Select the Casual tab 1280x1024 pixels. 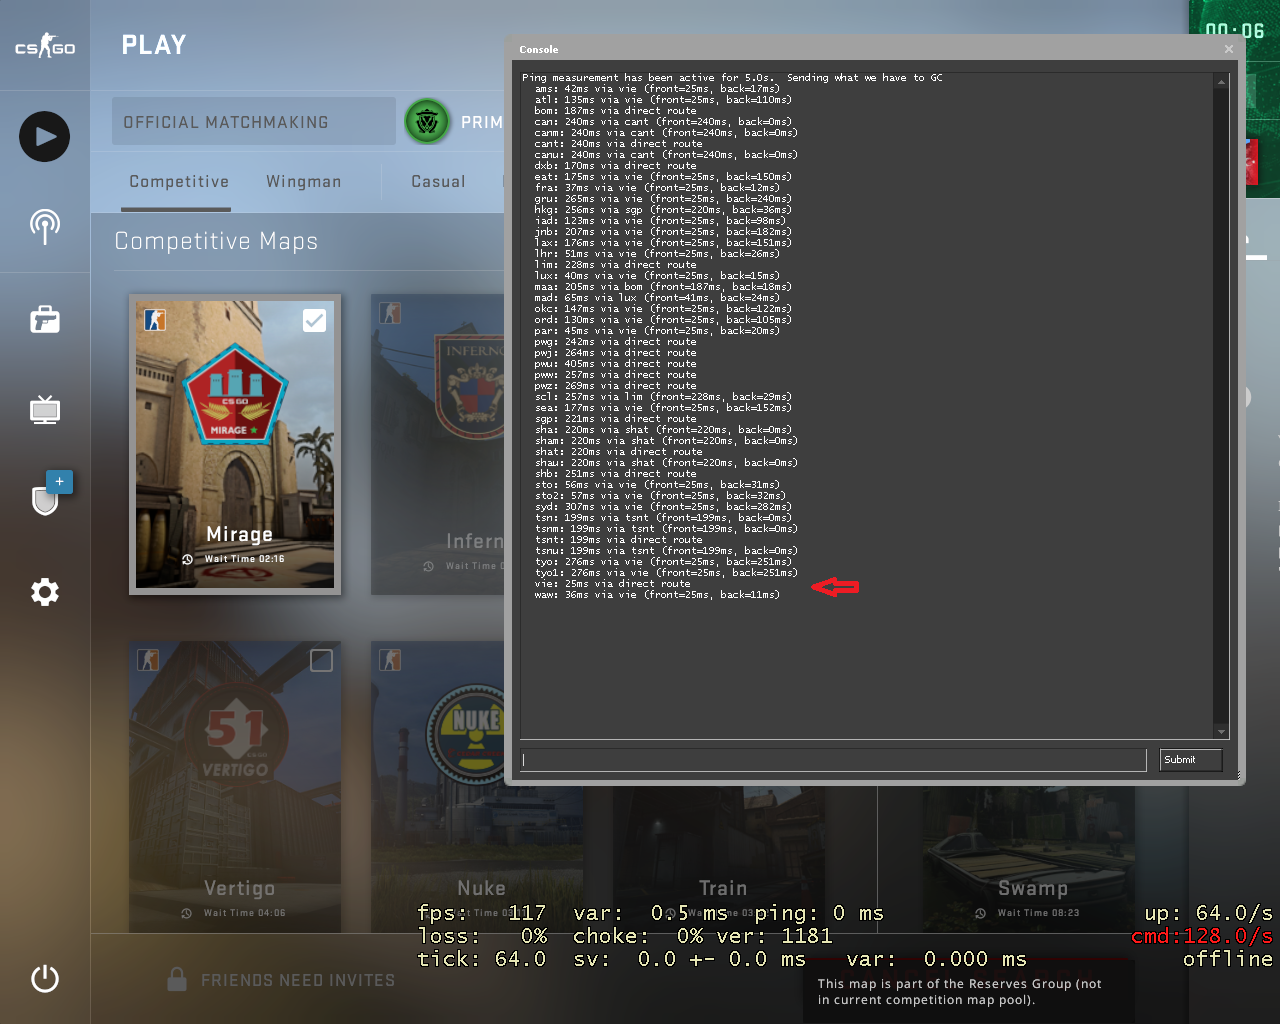(x=438, y=181)
